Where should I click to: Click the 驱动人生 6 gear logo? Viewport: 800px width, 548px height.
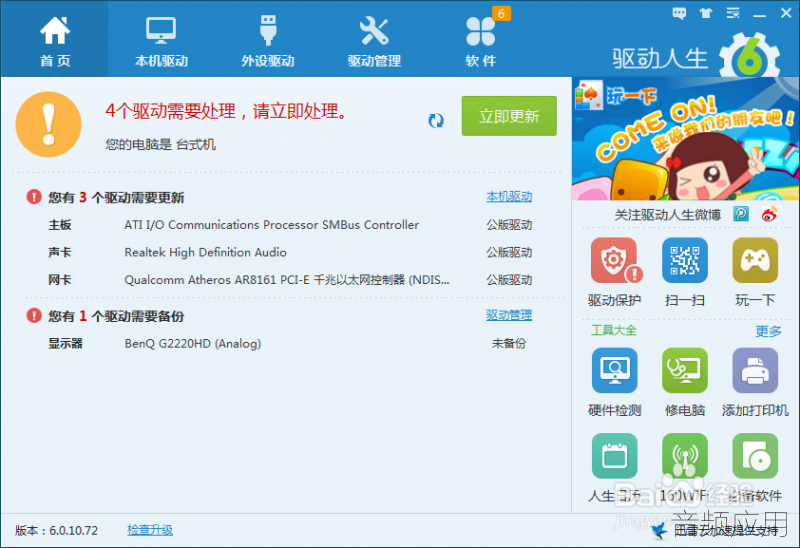coord(749,55)
